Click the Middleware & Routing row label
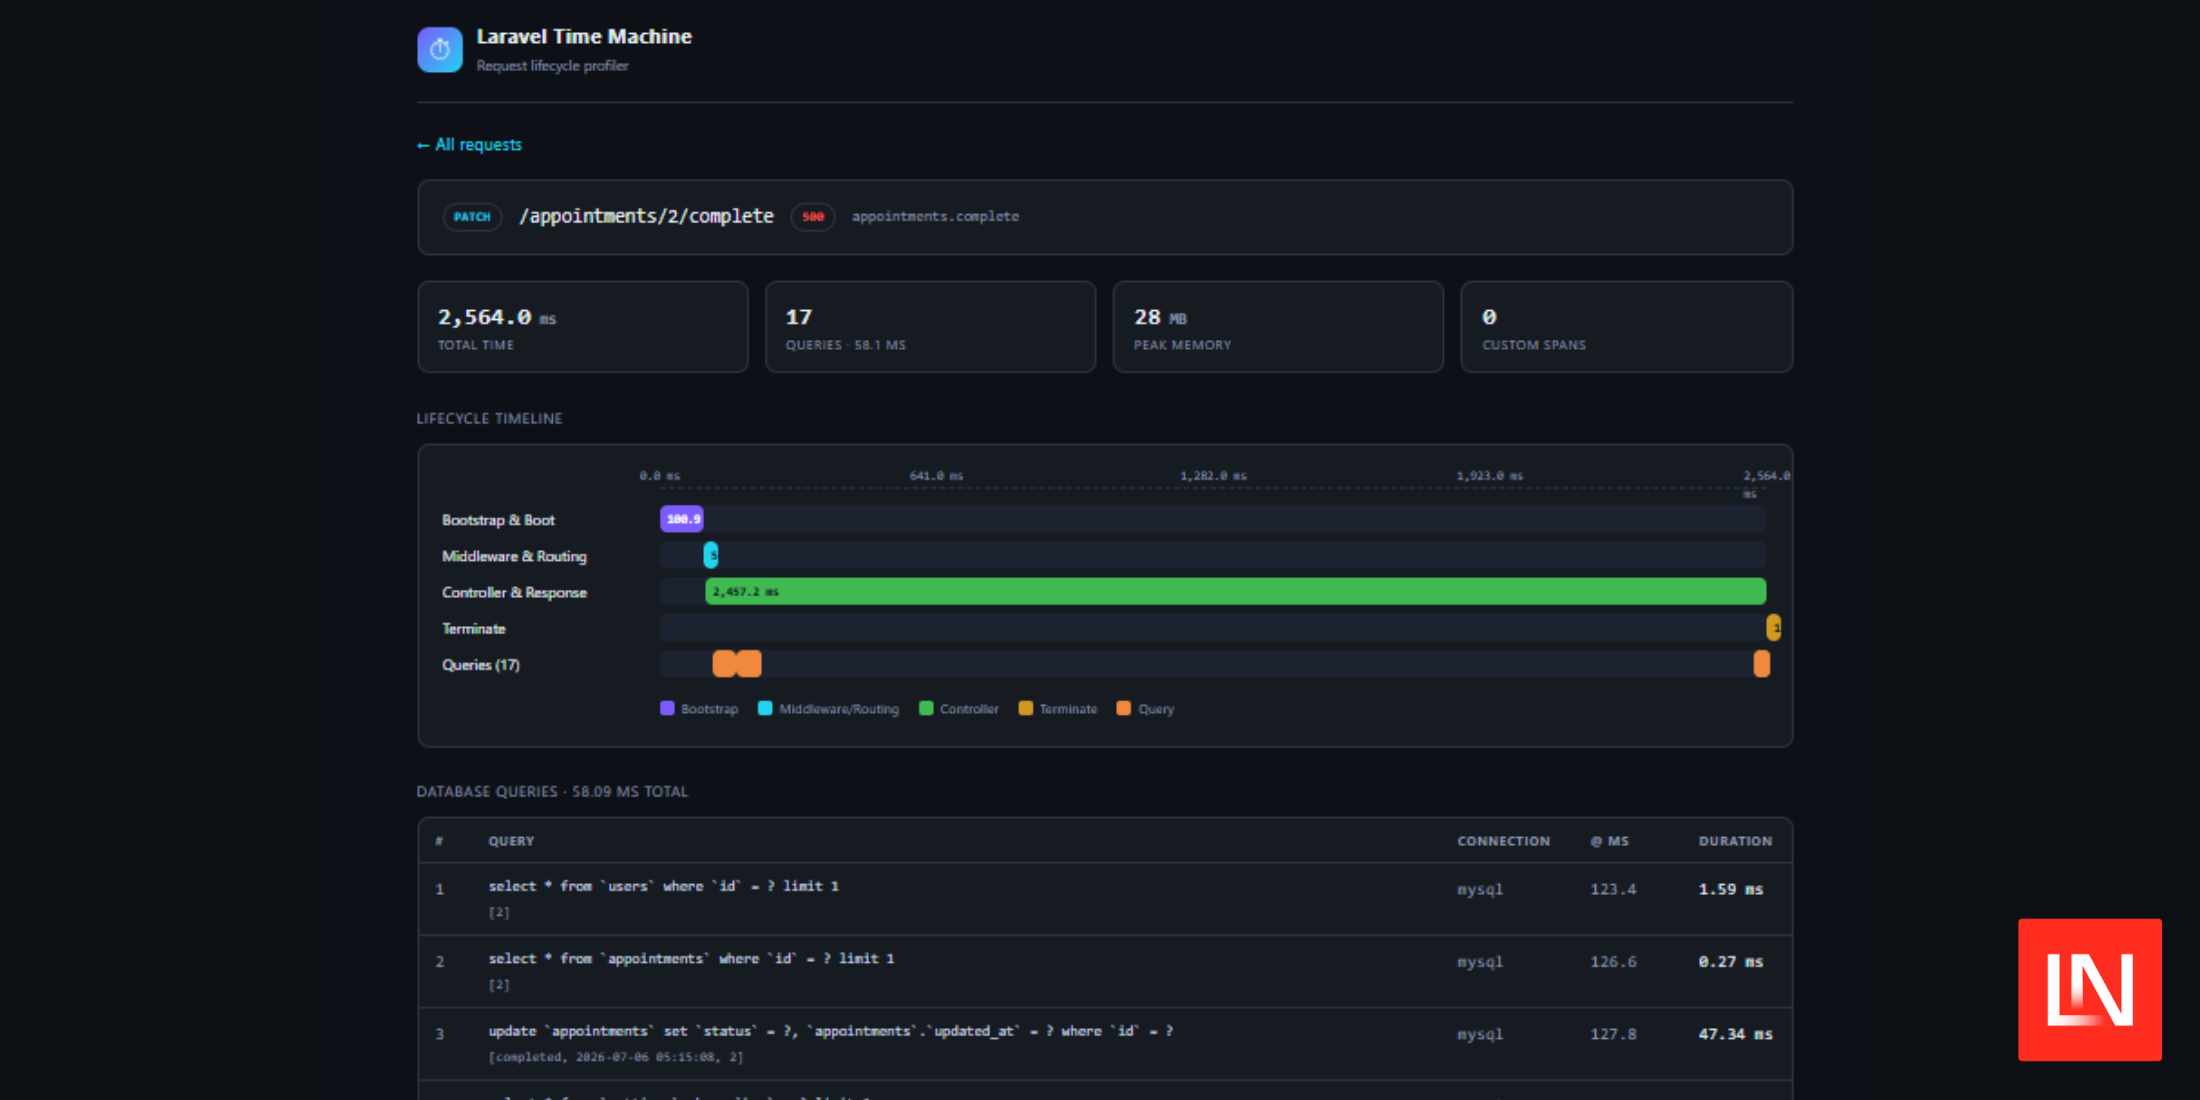 (x=514, y=556)
